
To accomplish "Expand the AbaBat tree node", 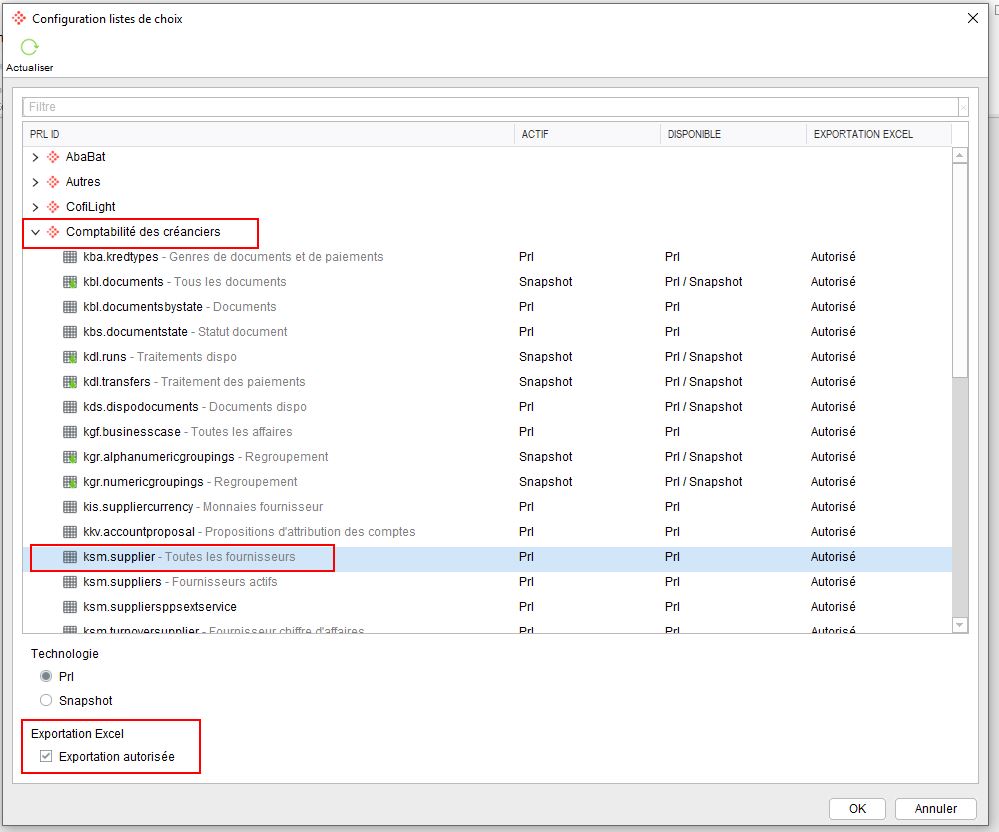I will (x=36, y=157).
